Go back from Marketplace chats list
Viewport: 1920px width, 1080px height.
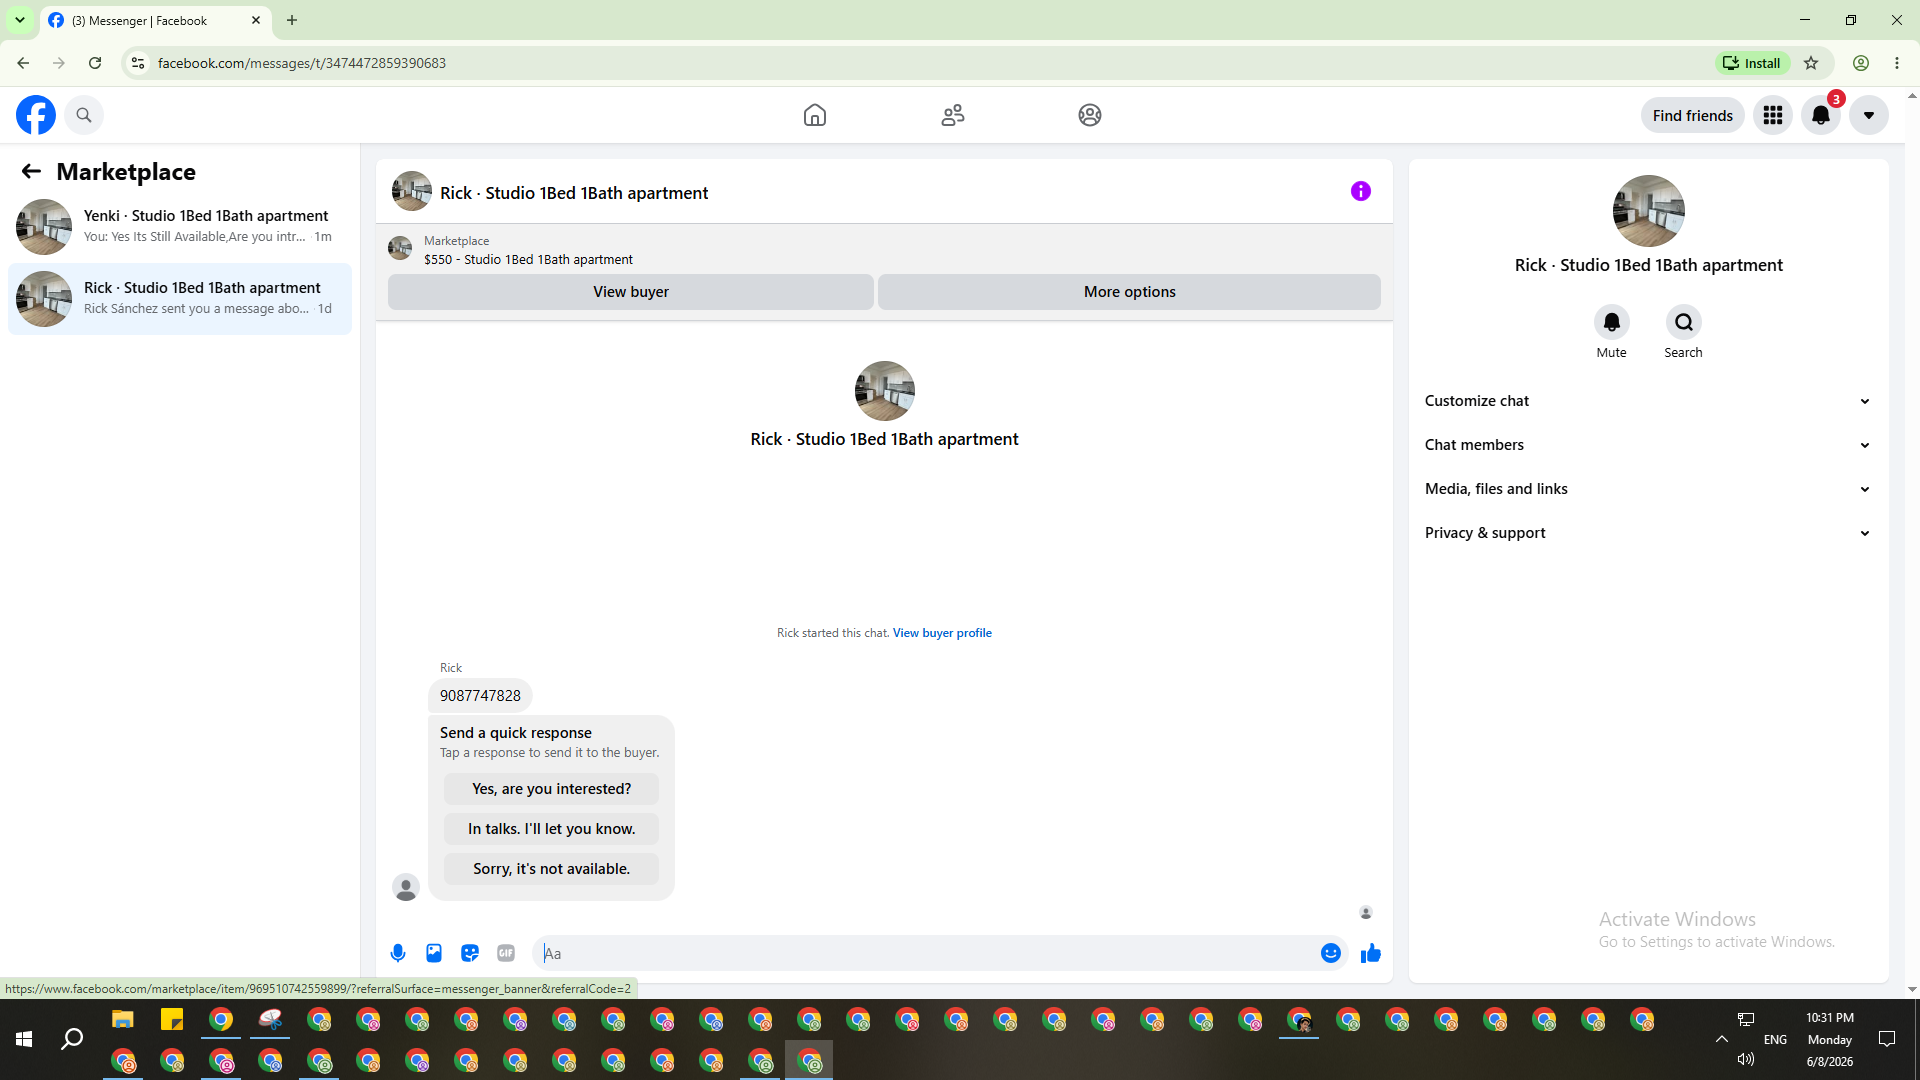click(31, 171)
